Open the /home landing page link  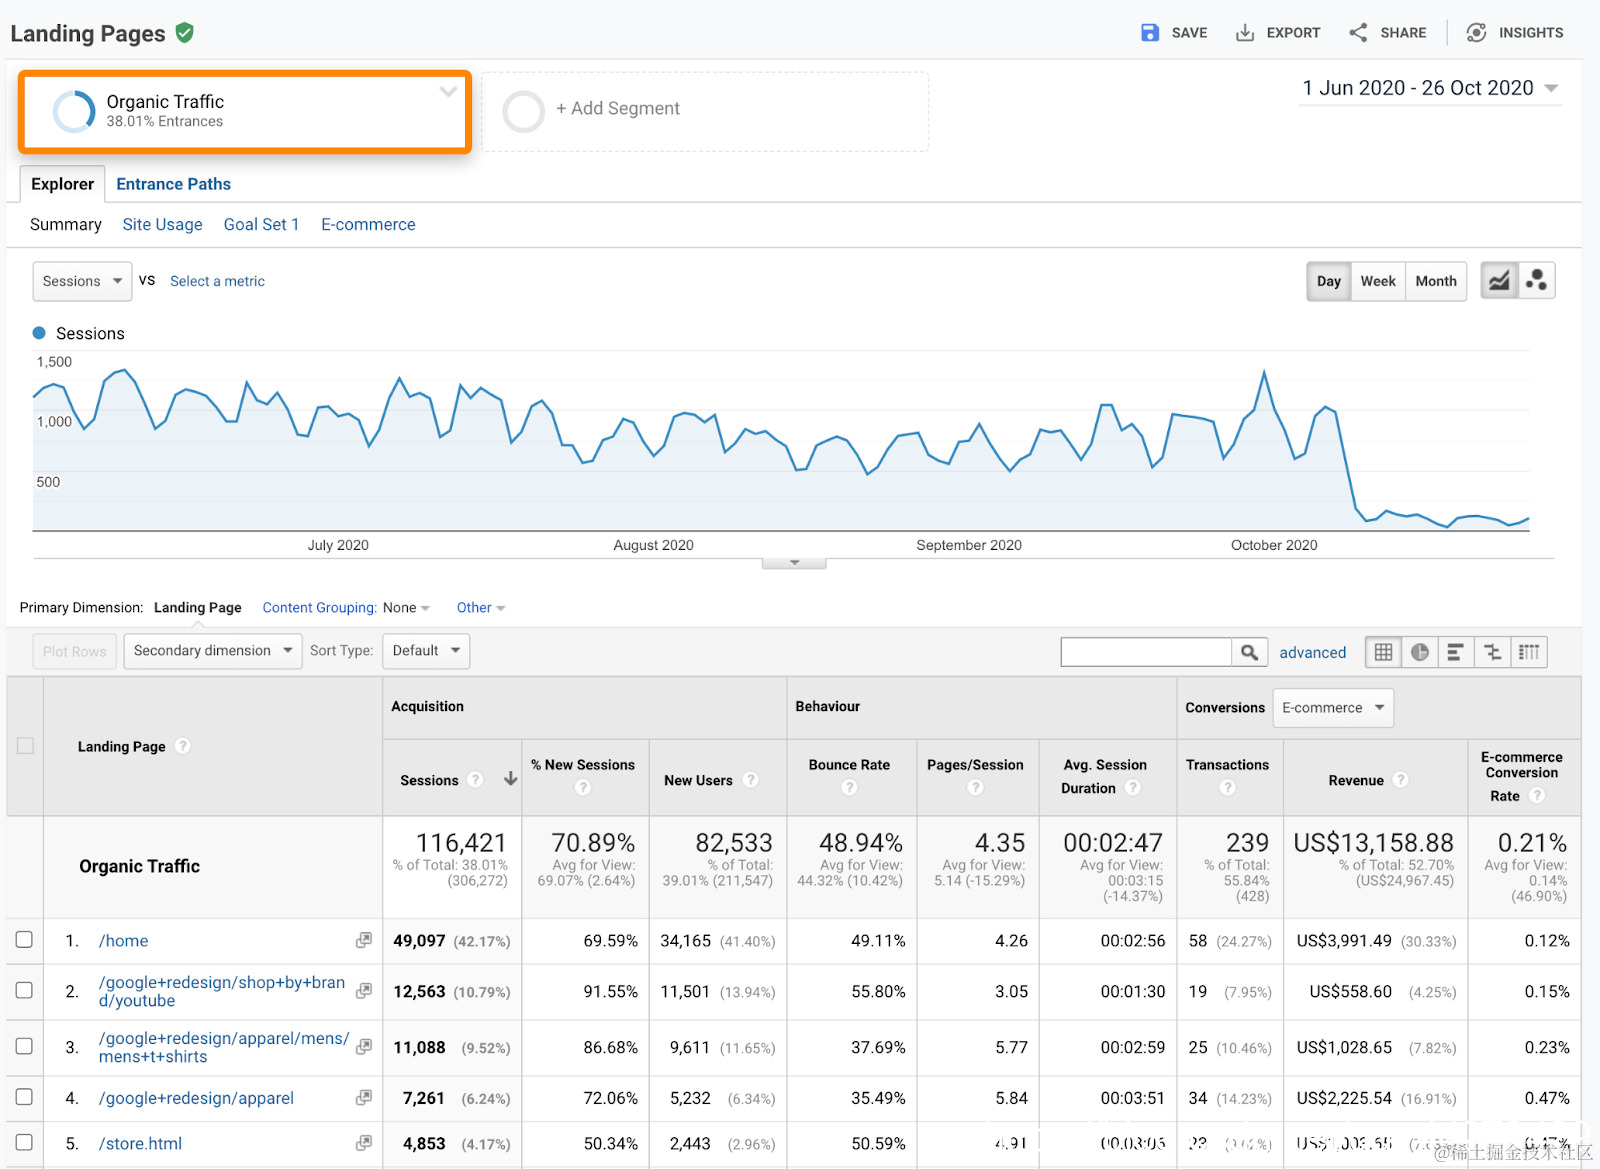(123, 941)
